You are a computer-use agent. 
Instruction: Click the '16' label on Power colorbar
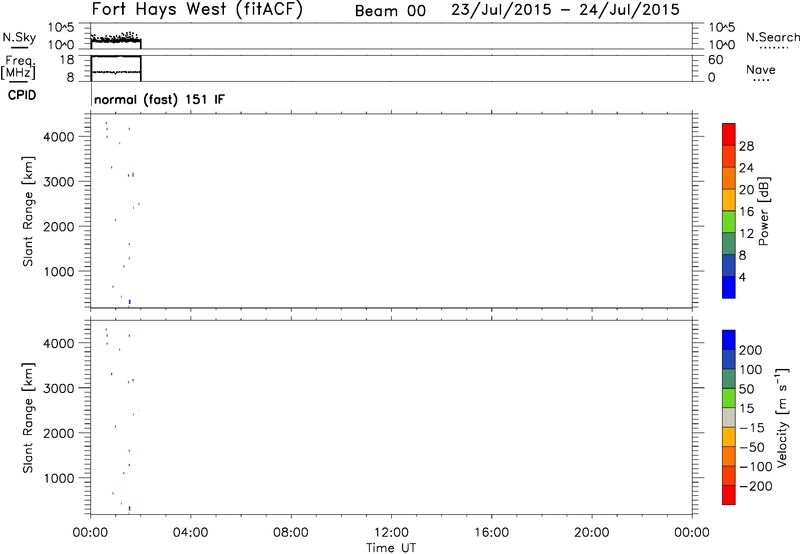(x=746, y=211)
